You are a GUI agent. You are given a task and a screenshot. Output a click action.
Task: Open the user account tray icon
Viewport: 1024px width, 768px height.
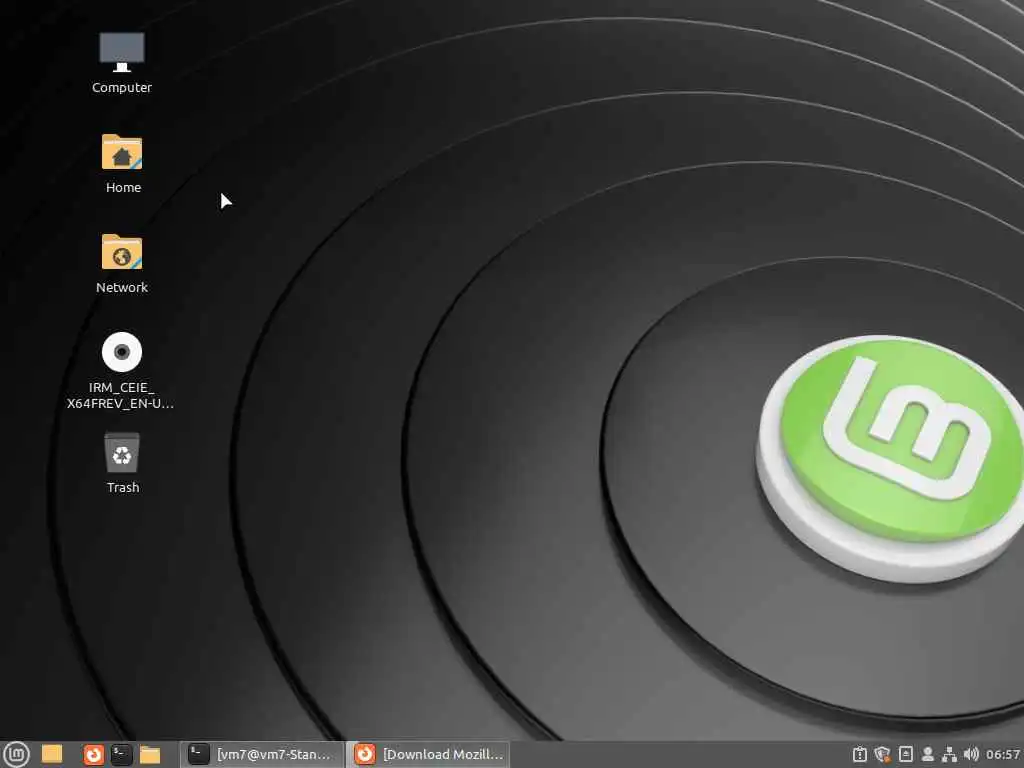[x=927, y=754]
